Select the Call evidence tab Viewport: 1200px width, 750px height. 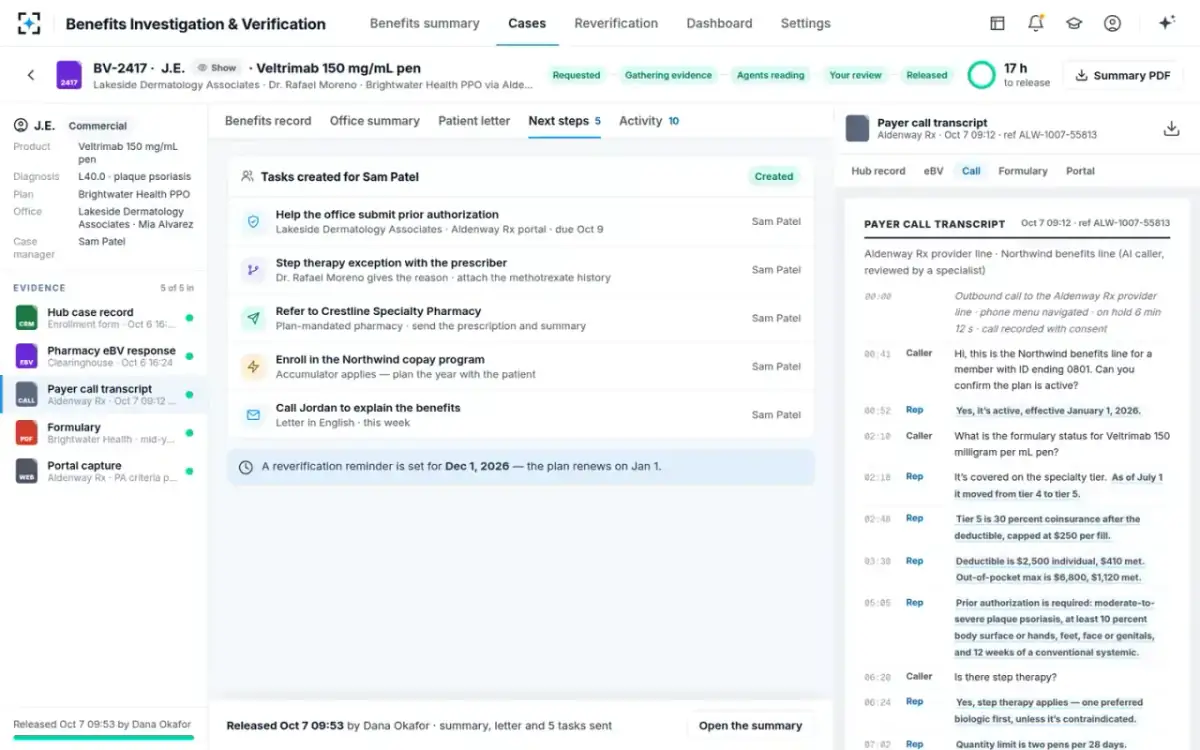coord(971,171)
